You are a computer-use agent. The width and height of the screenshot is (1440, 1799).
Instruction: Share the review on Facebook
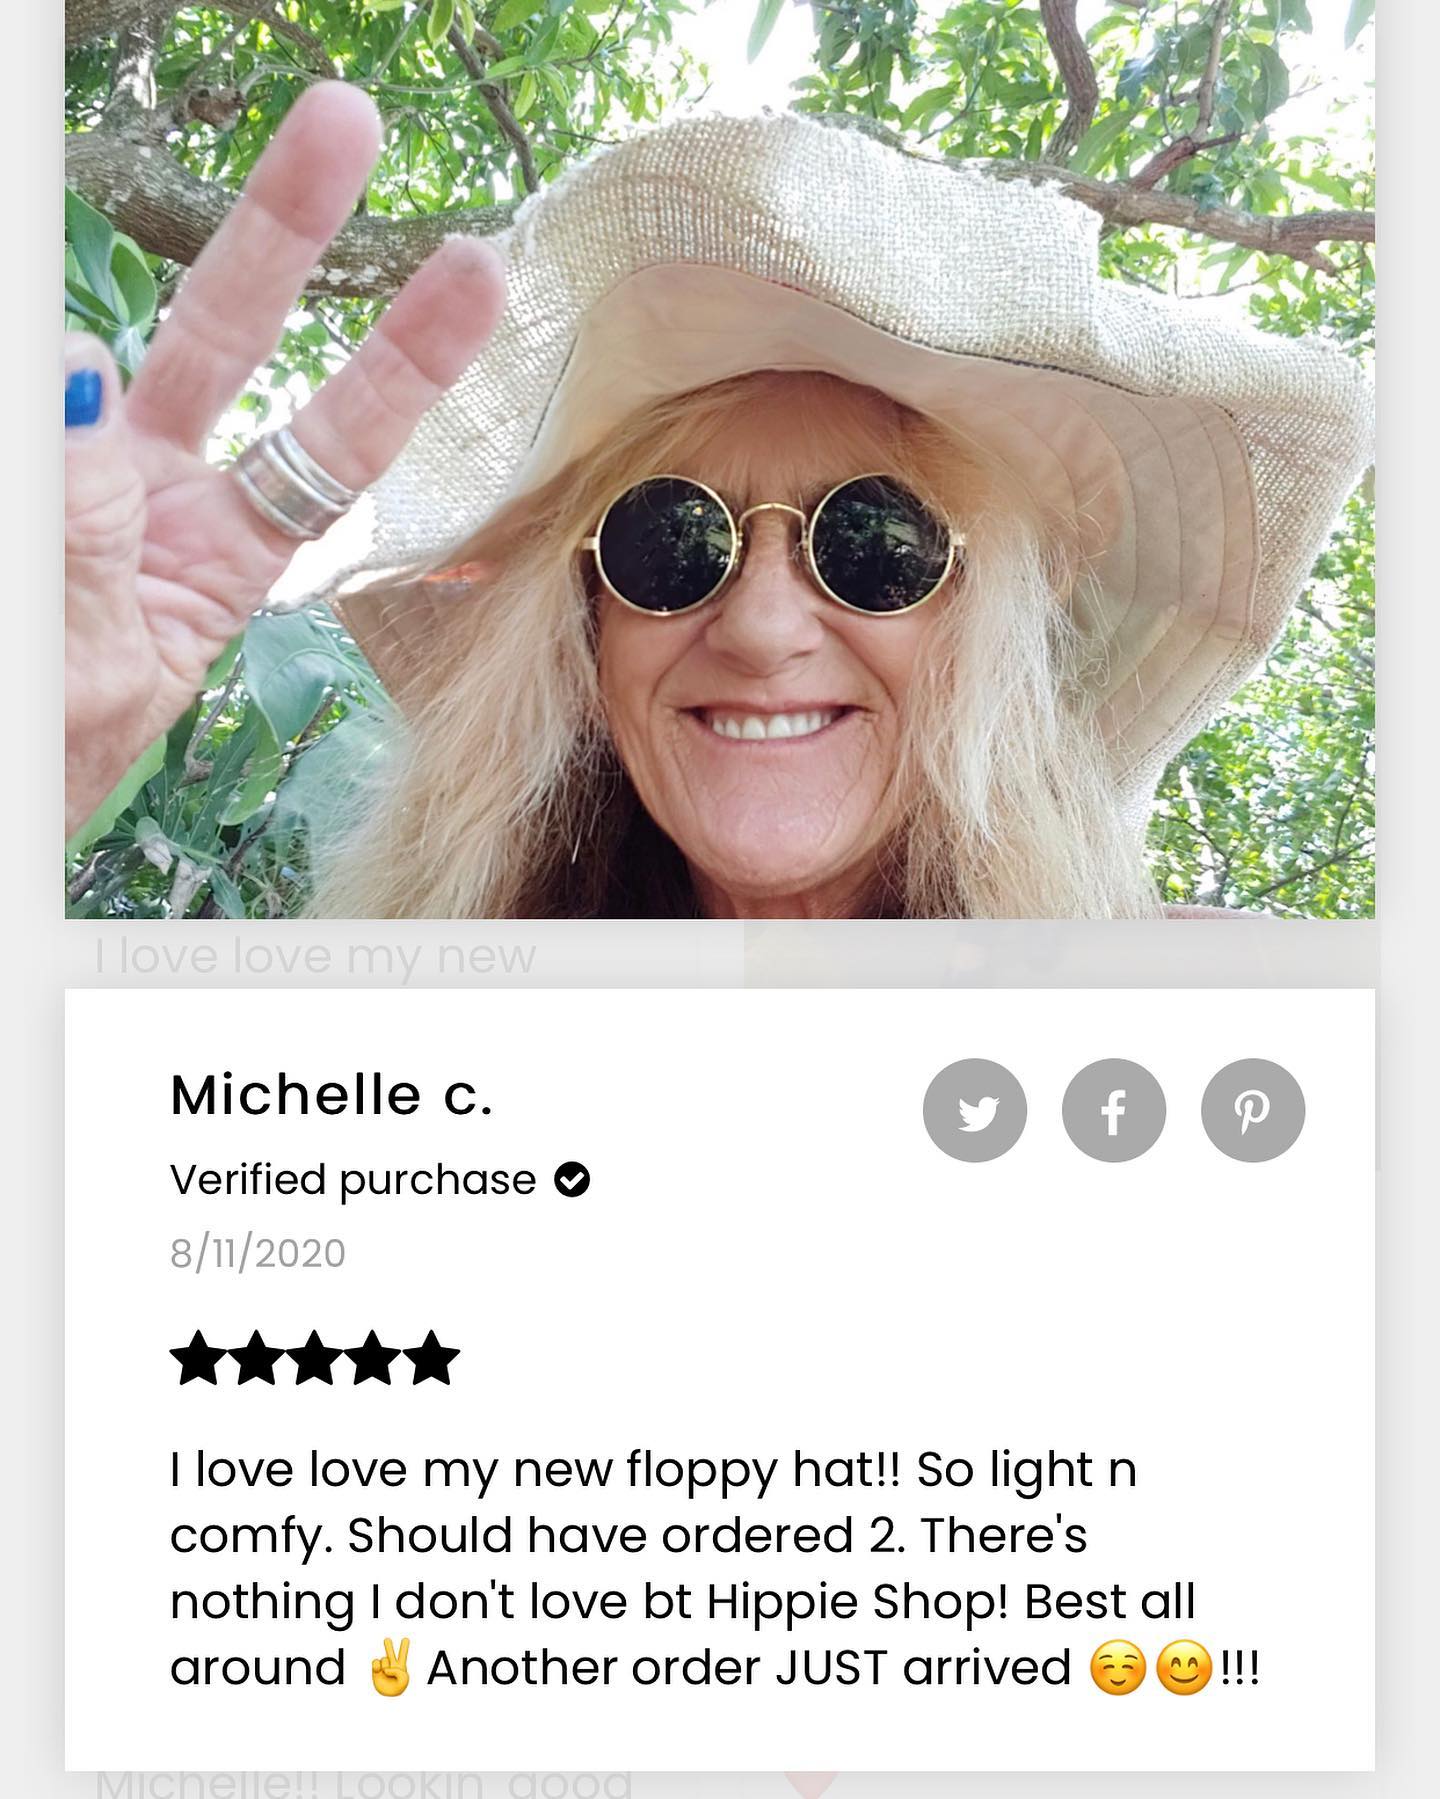pyautogui.click(x=1114, y=1110)
